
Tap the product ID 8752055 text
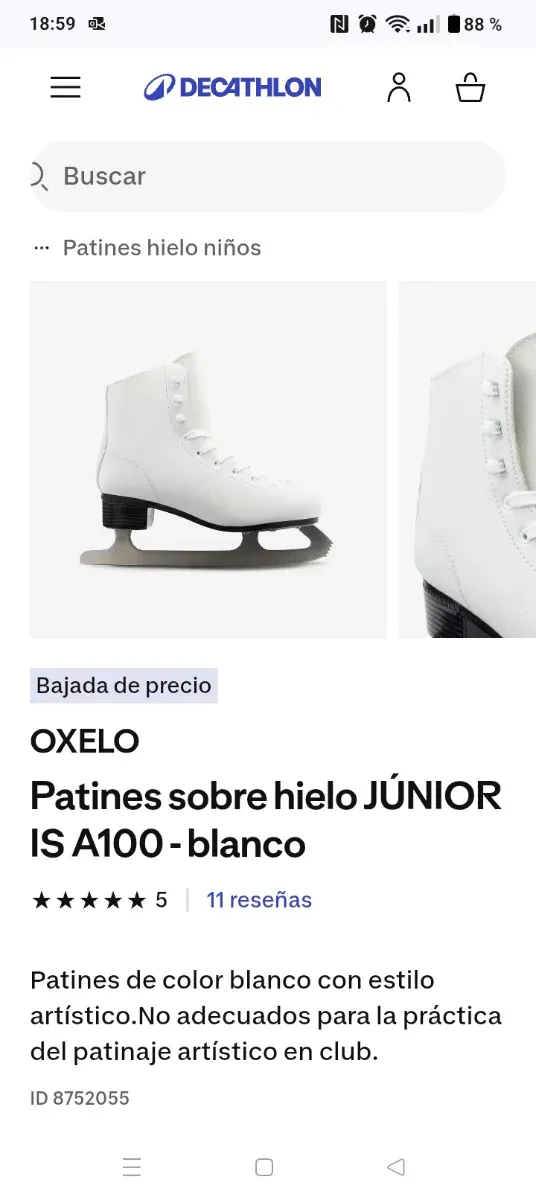pos(80,1098)
